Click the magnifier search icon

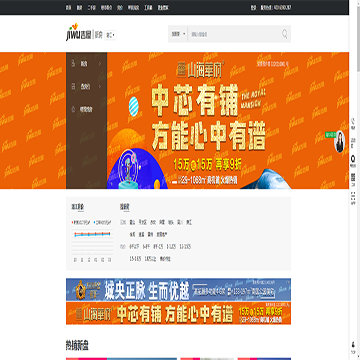[x=285, y=34]
